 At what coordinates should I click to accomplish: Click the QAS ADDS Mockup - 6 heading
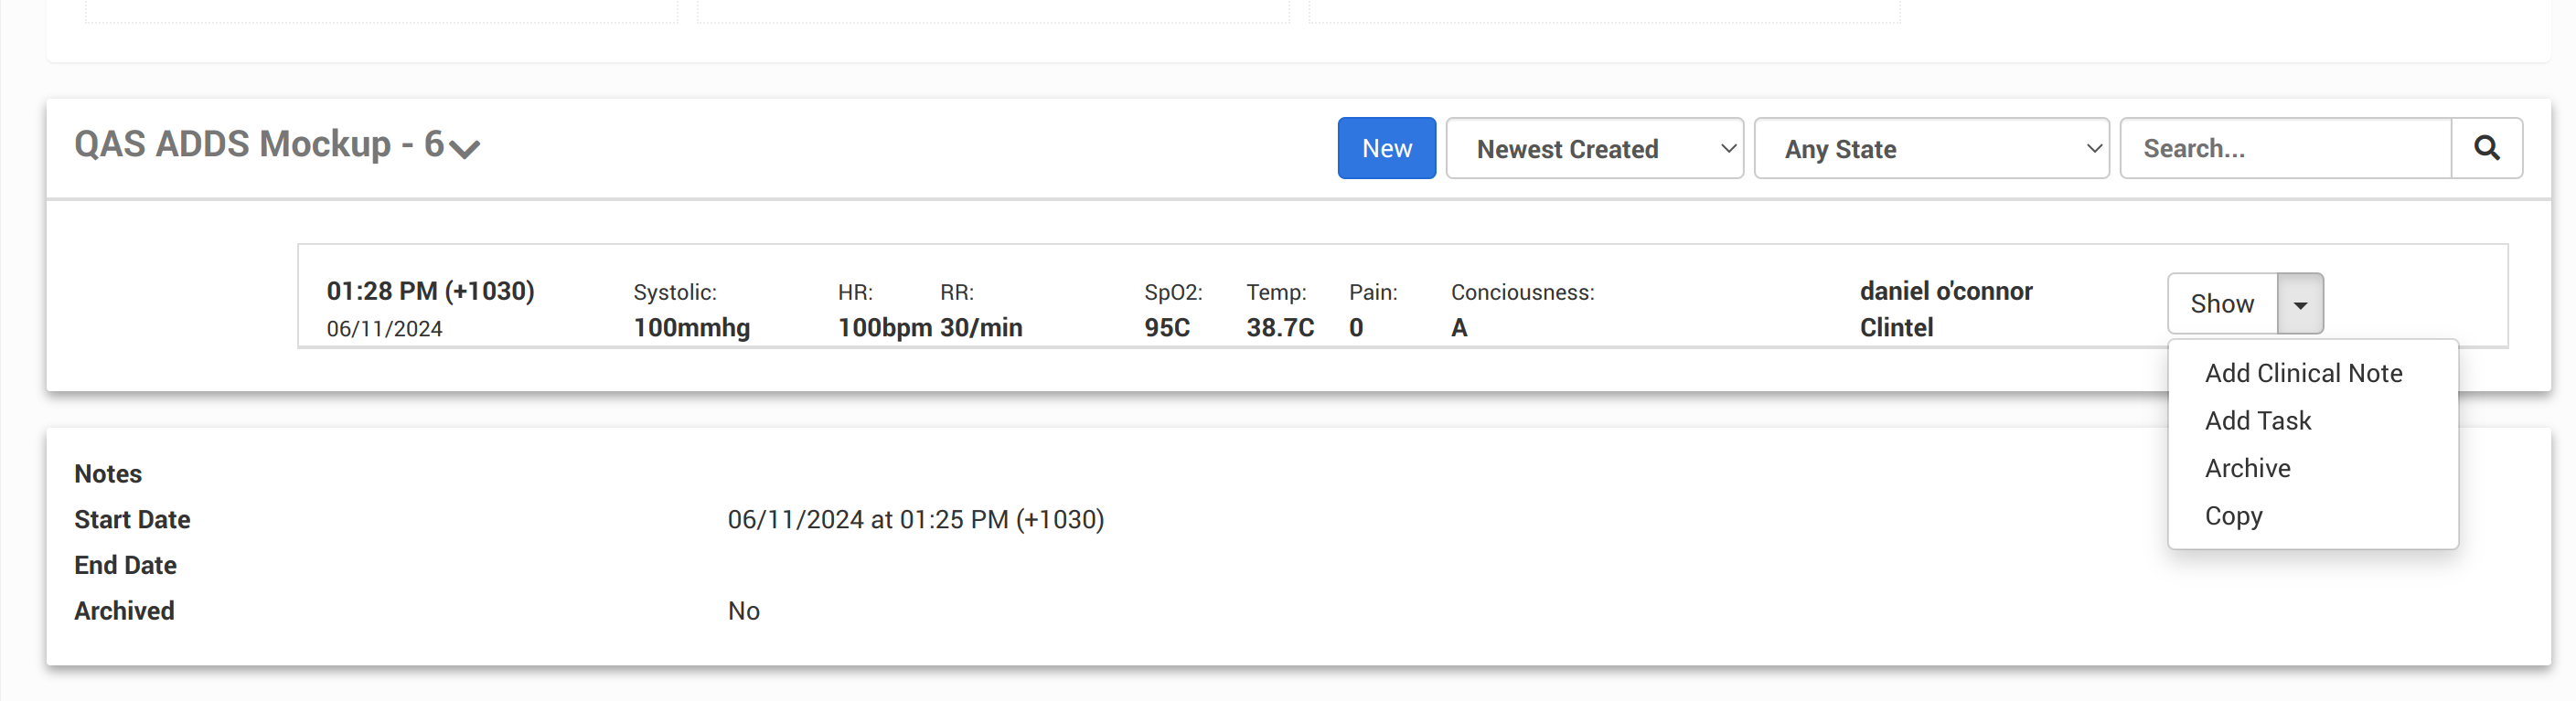tap(258, 144)
